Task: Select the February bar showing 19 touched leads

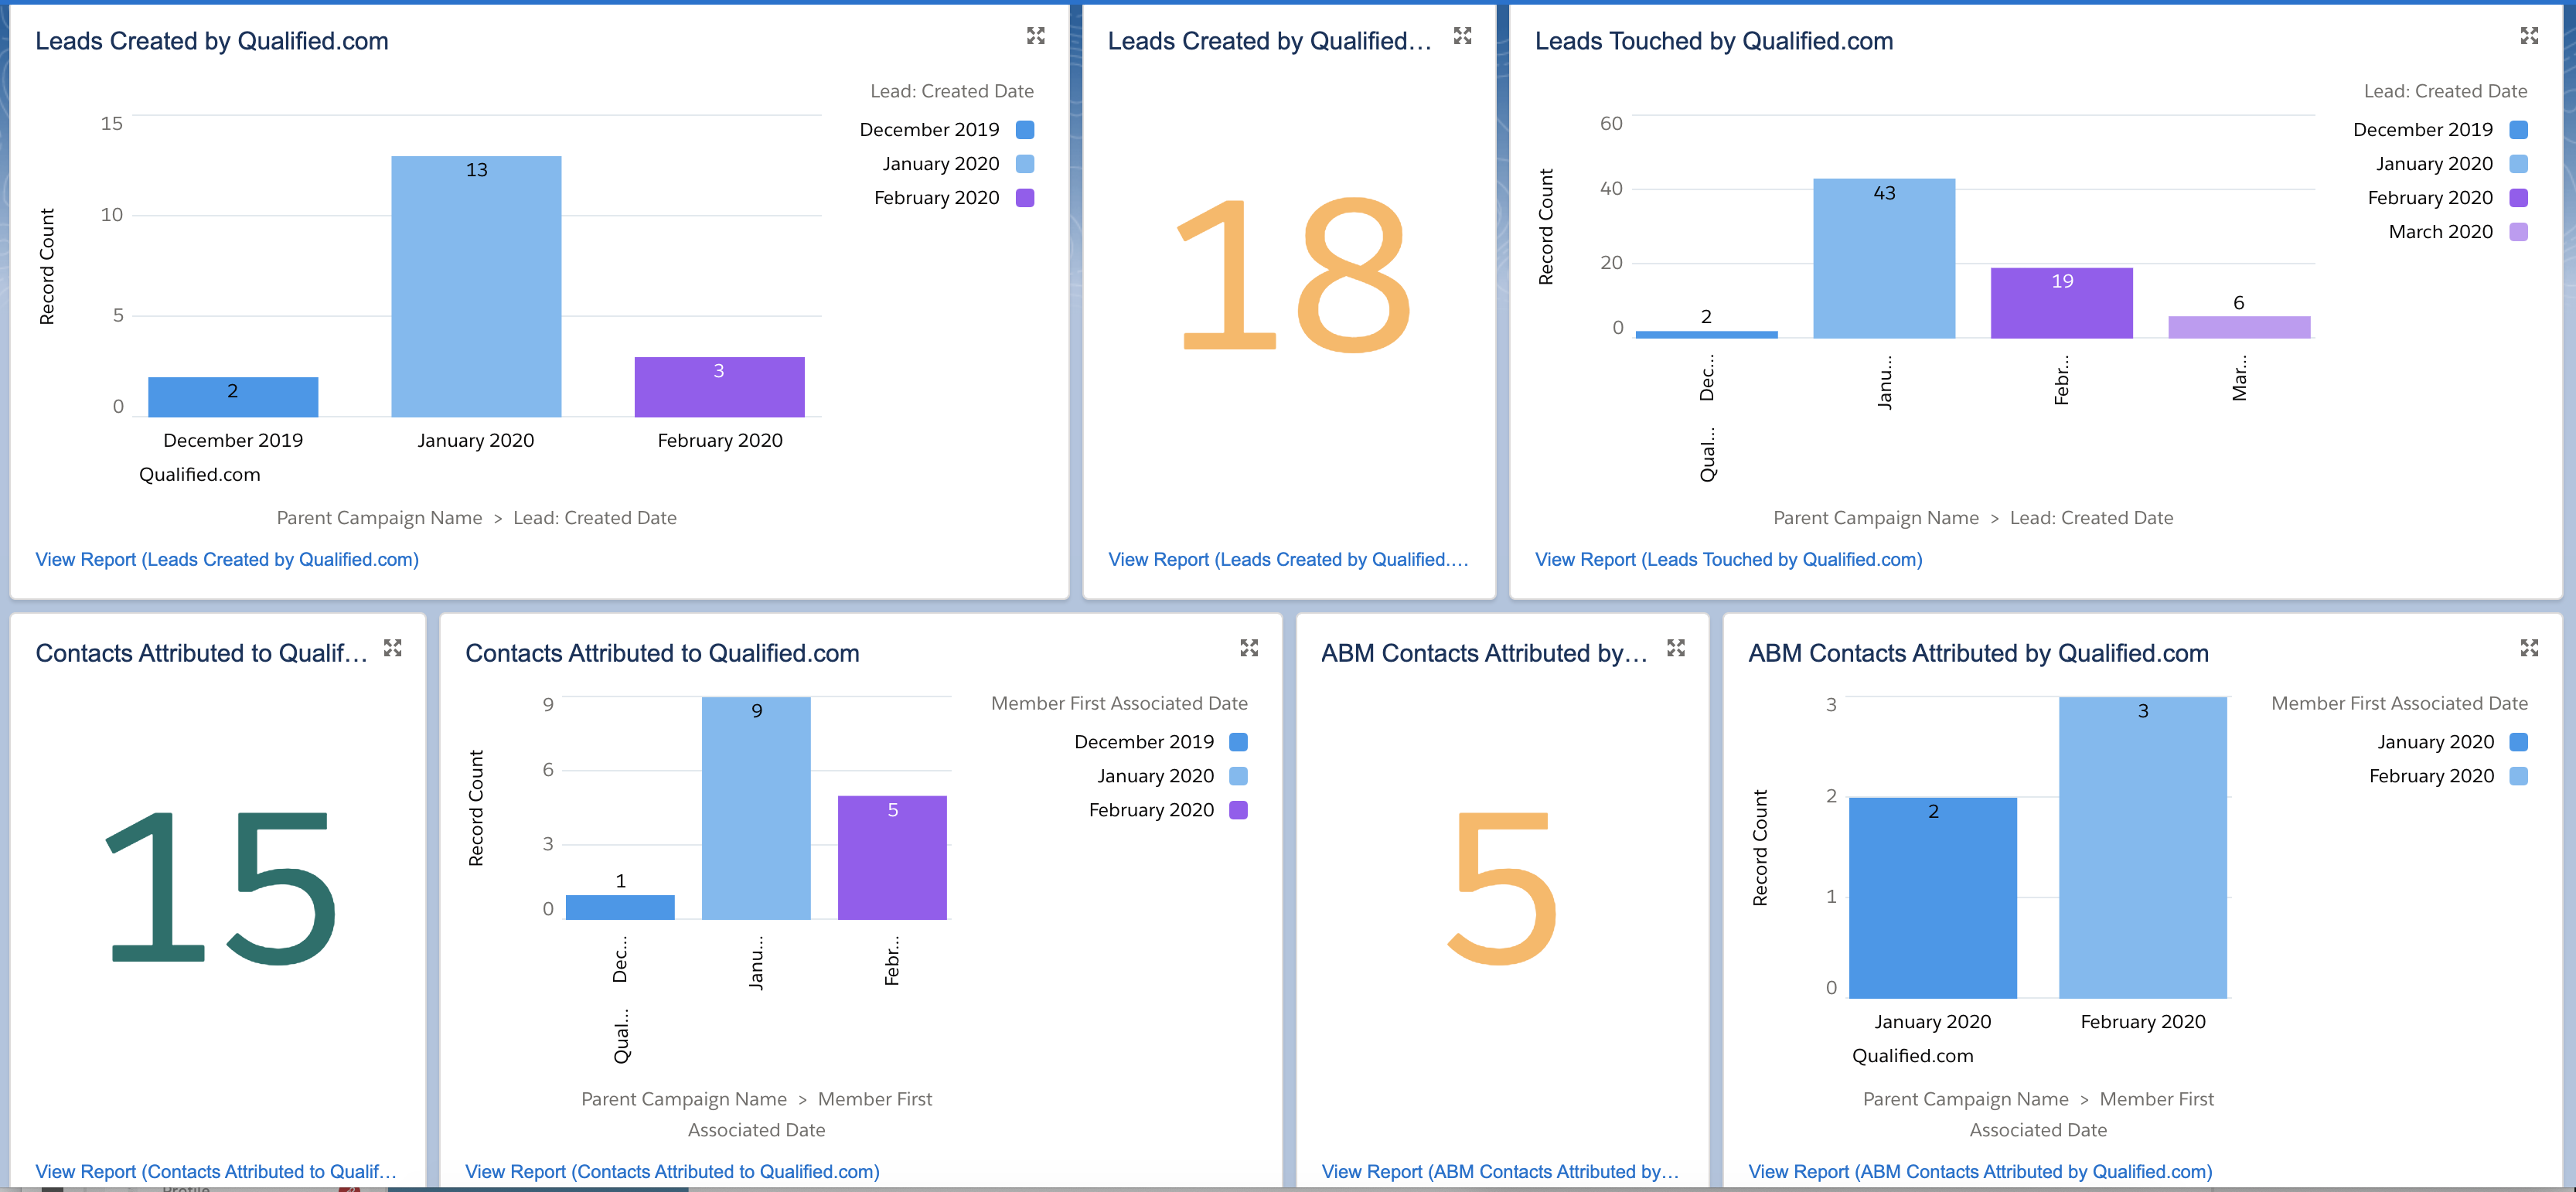Action: [2061, 303]
